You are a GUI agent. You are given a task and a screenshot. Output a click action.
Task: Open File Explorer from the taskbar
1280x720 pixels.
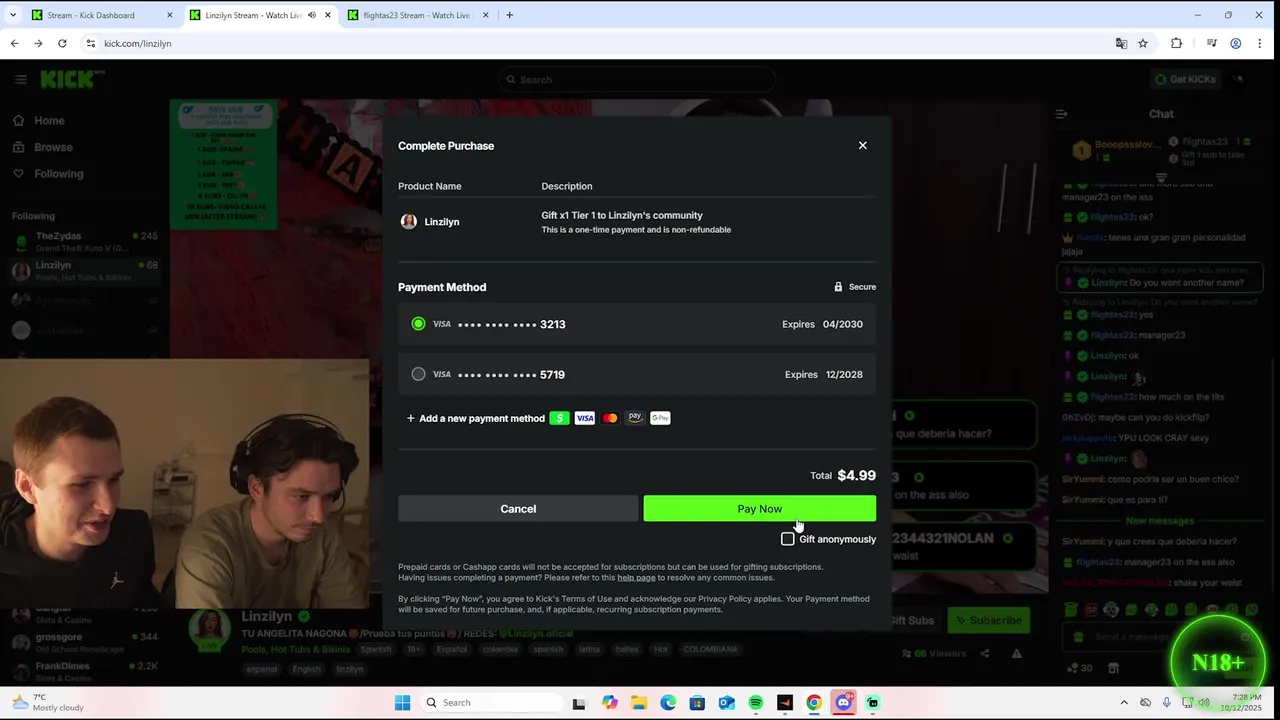[x=639, y=702]
